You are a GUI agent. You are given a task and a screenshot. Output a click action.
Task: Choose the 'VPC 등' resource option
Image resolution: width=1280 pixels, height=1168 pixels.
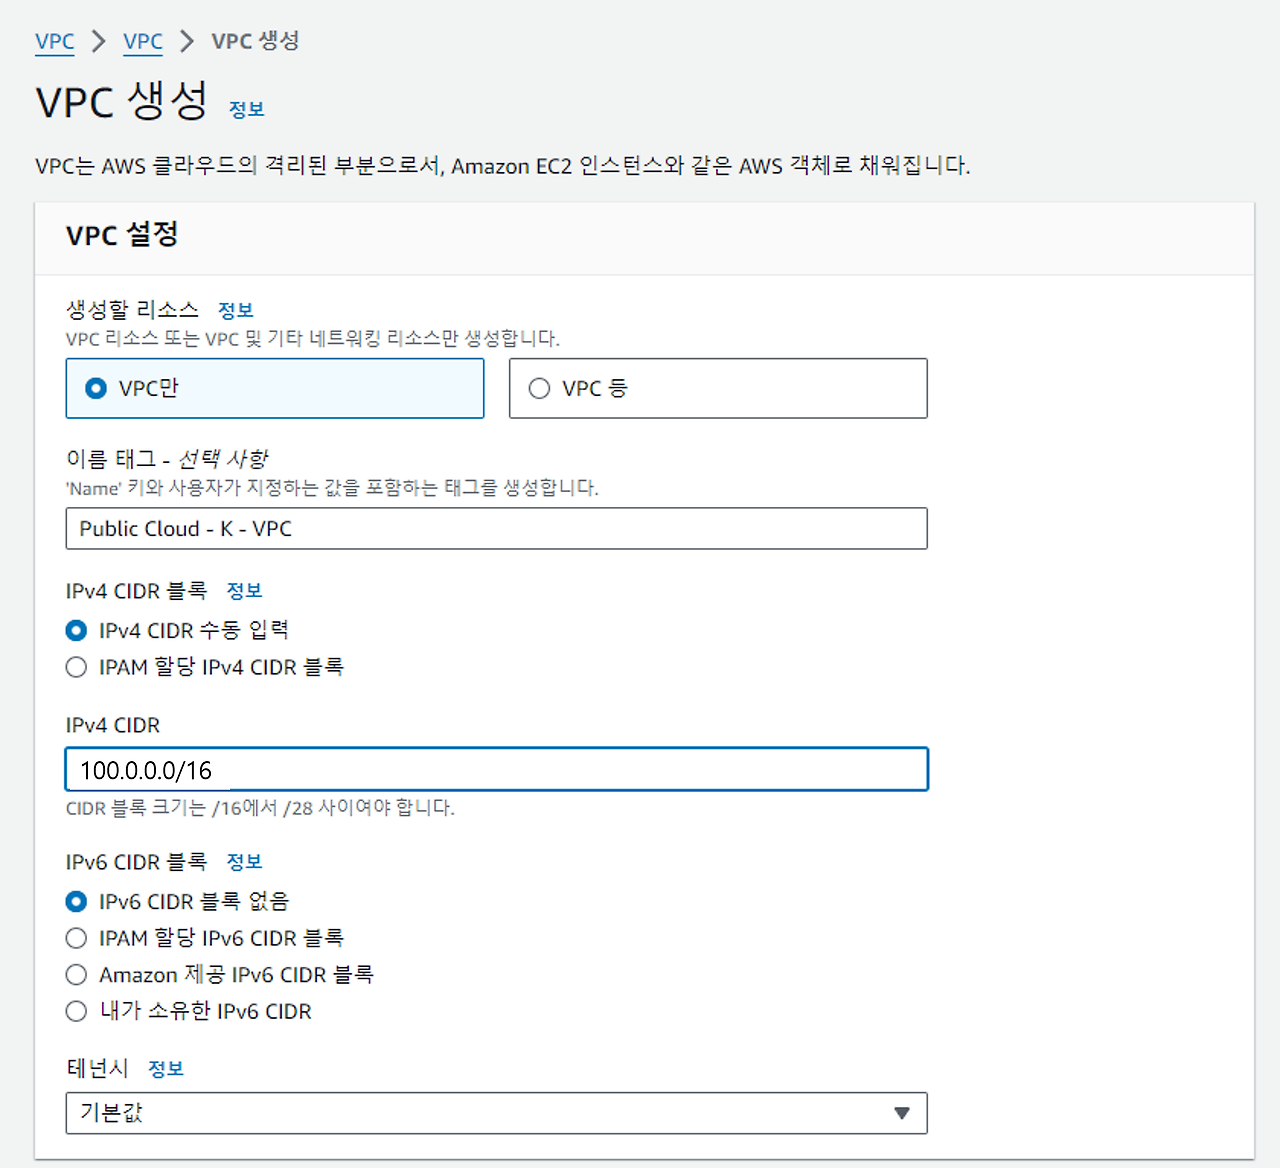click(540, 388)
